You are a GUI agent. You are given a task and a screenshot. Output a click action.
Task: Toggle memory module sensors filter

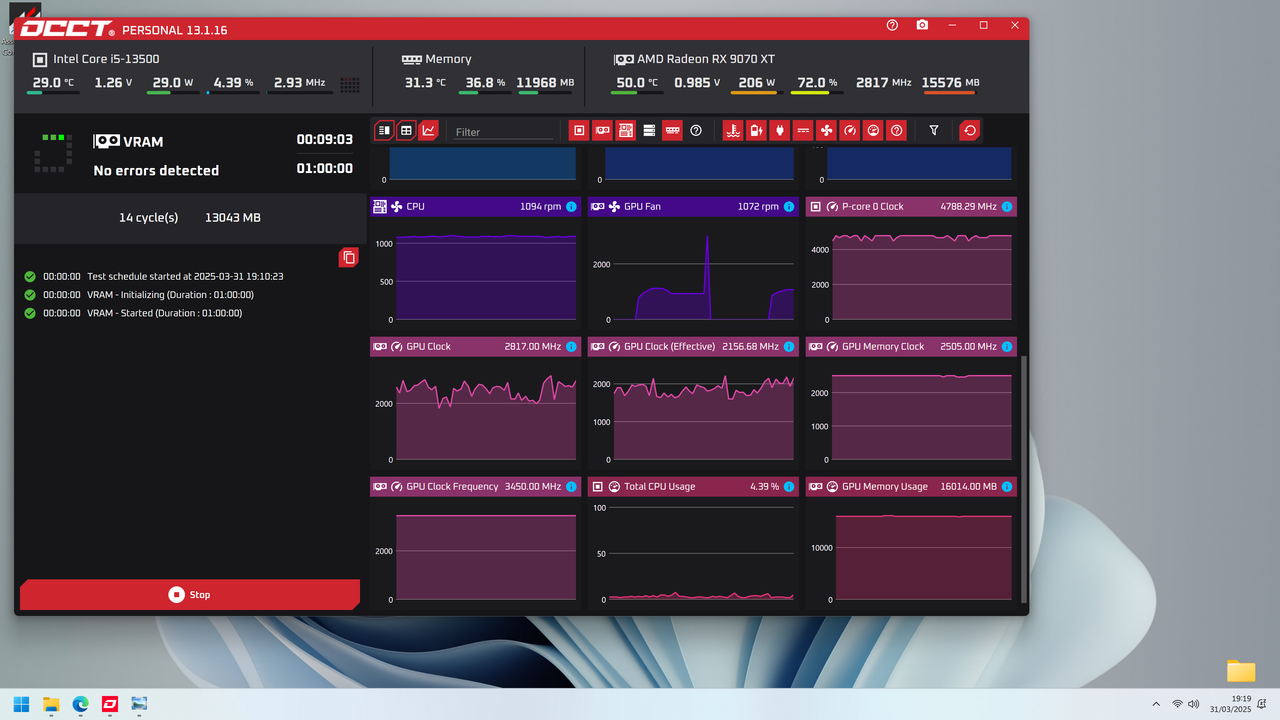[x=672, y=130]
